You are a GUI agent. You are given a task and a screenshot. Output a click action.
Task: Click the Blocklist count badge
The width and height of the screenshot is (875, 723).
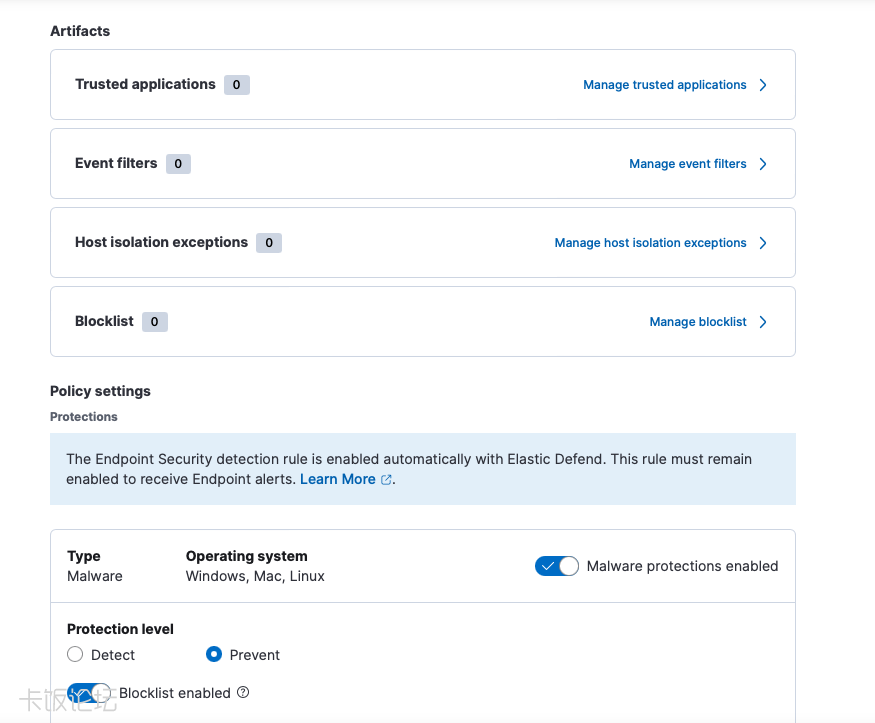coord(155,322)
